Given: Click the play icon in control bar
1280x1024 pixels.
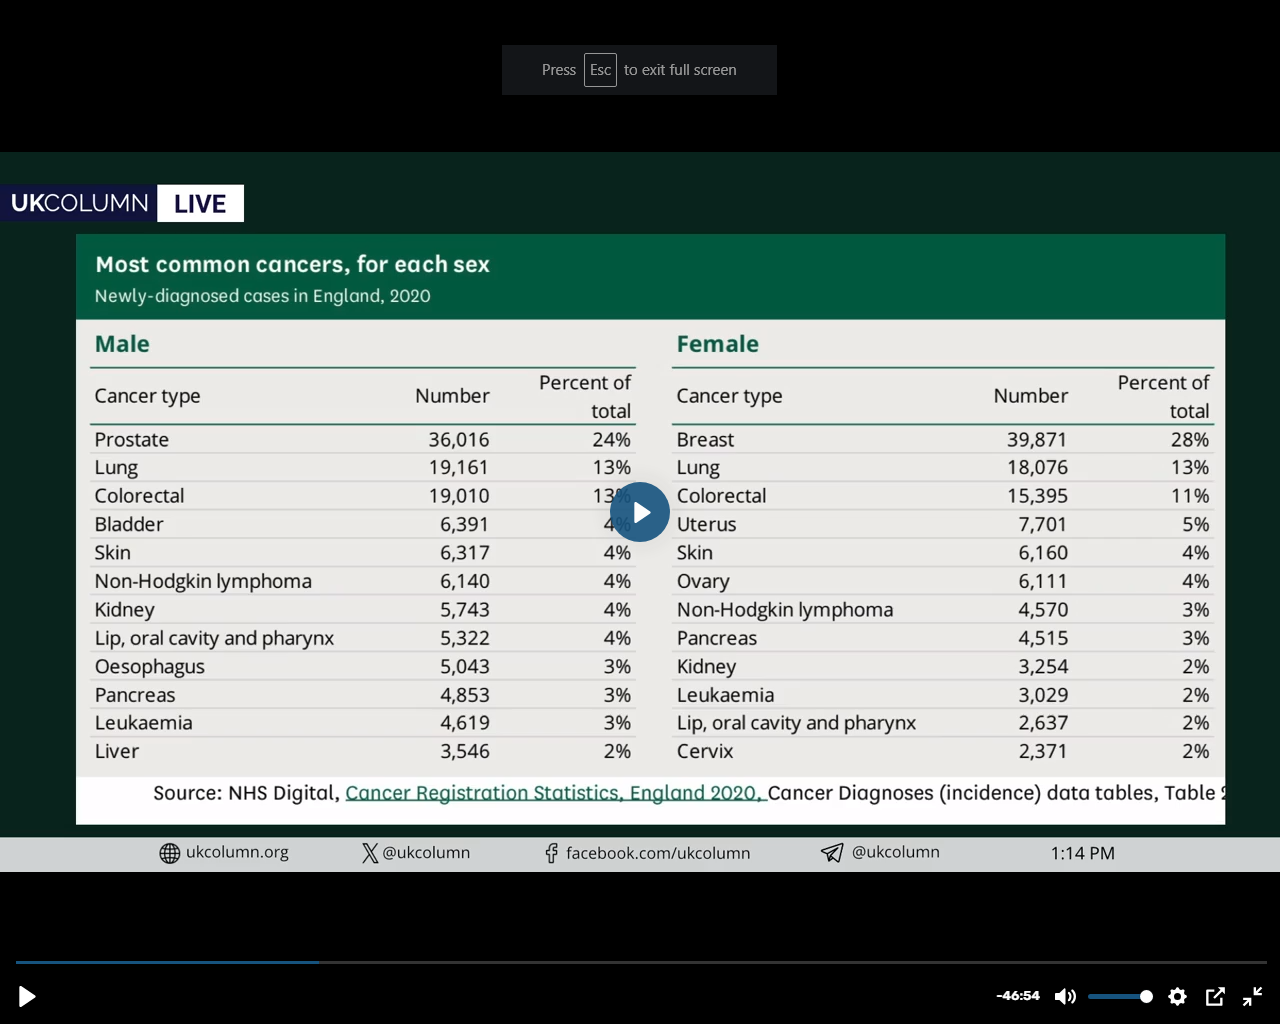Looking at the screenshot, I should click(27, 996).
